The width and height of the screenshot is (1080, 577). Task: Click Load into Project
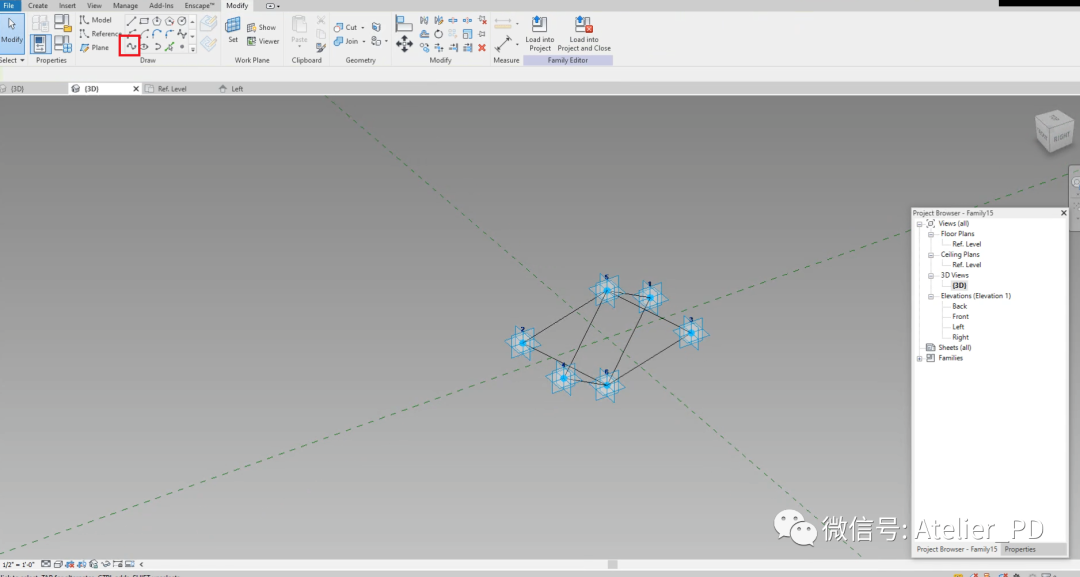coord(539,34)
